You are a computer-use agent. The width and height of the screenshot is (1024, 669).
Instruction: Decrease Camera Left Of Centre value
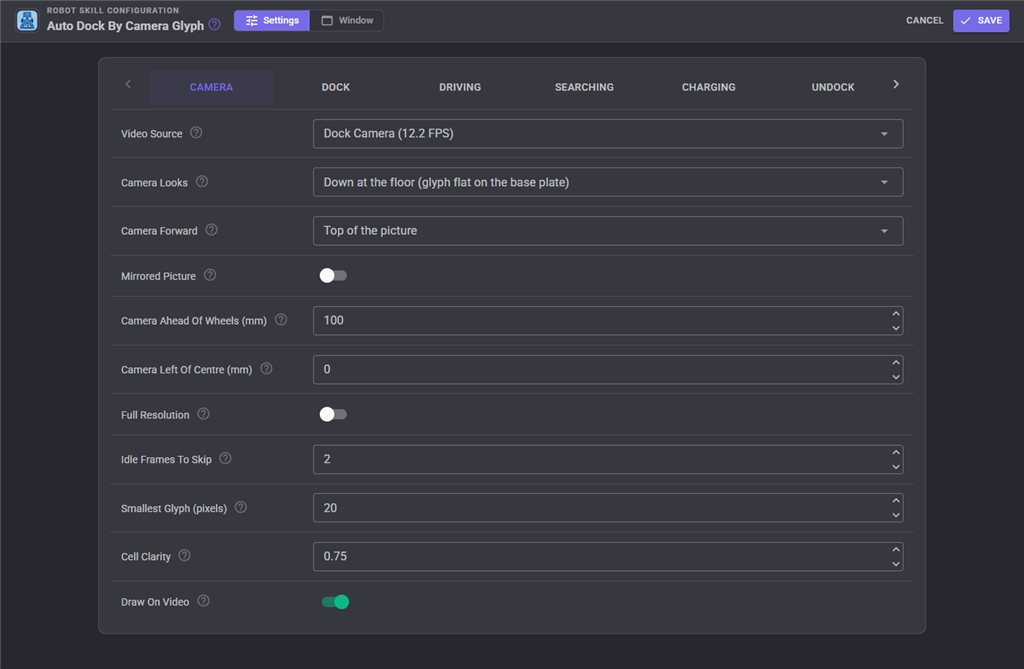coord(896,377)
